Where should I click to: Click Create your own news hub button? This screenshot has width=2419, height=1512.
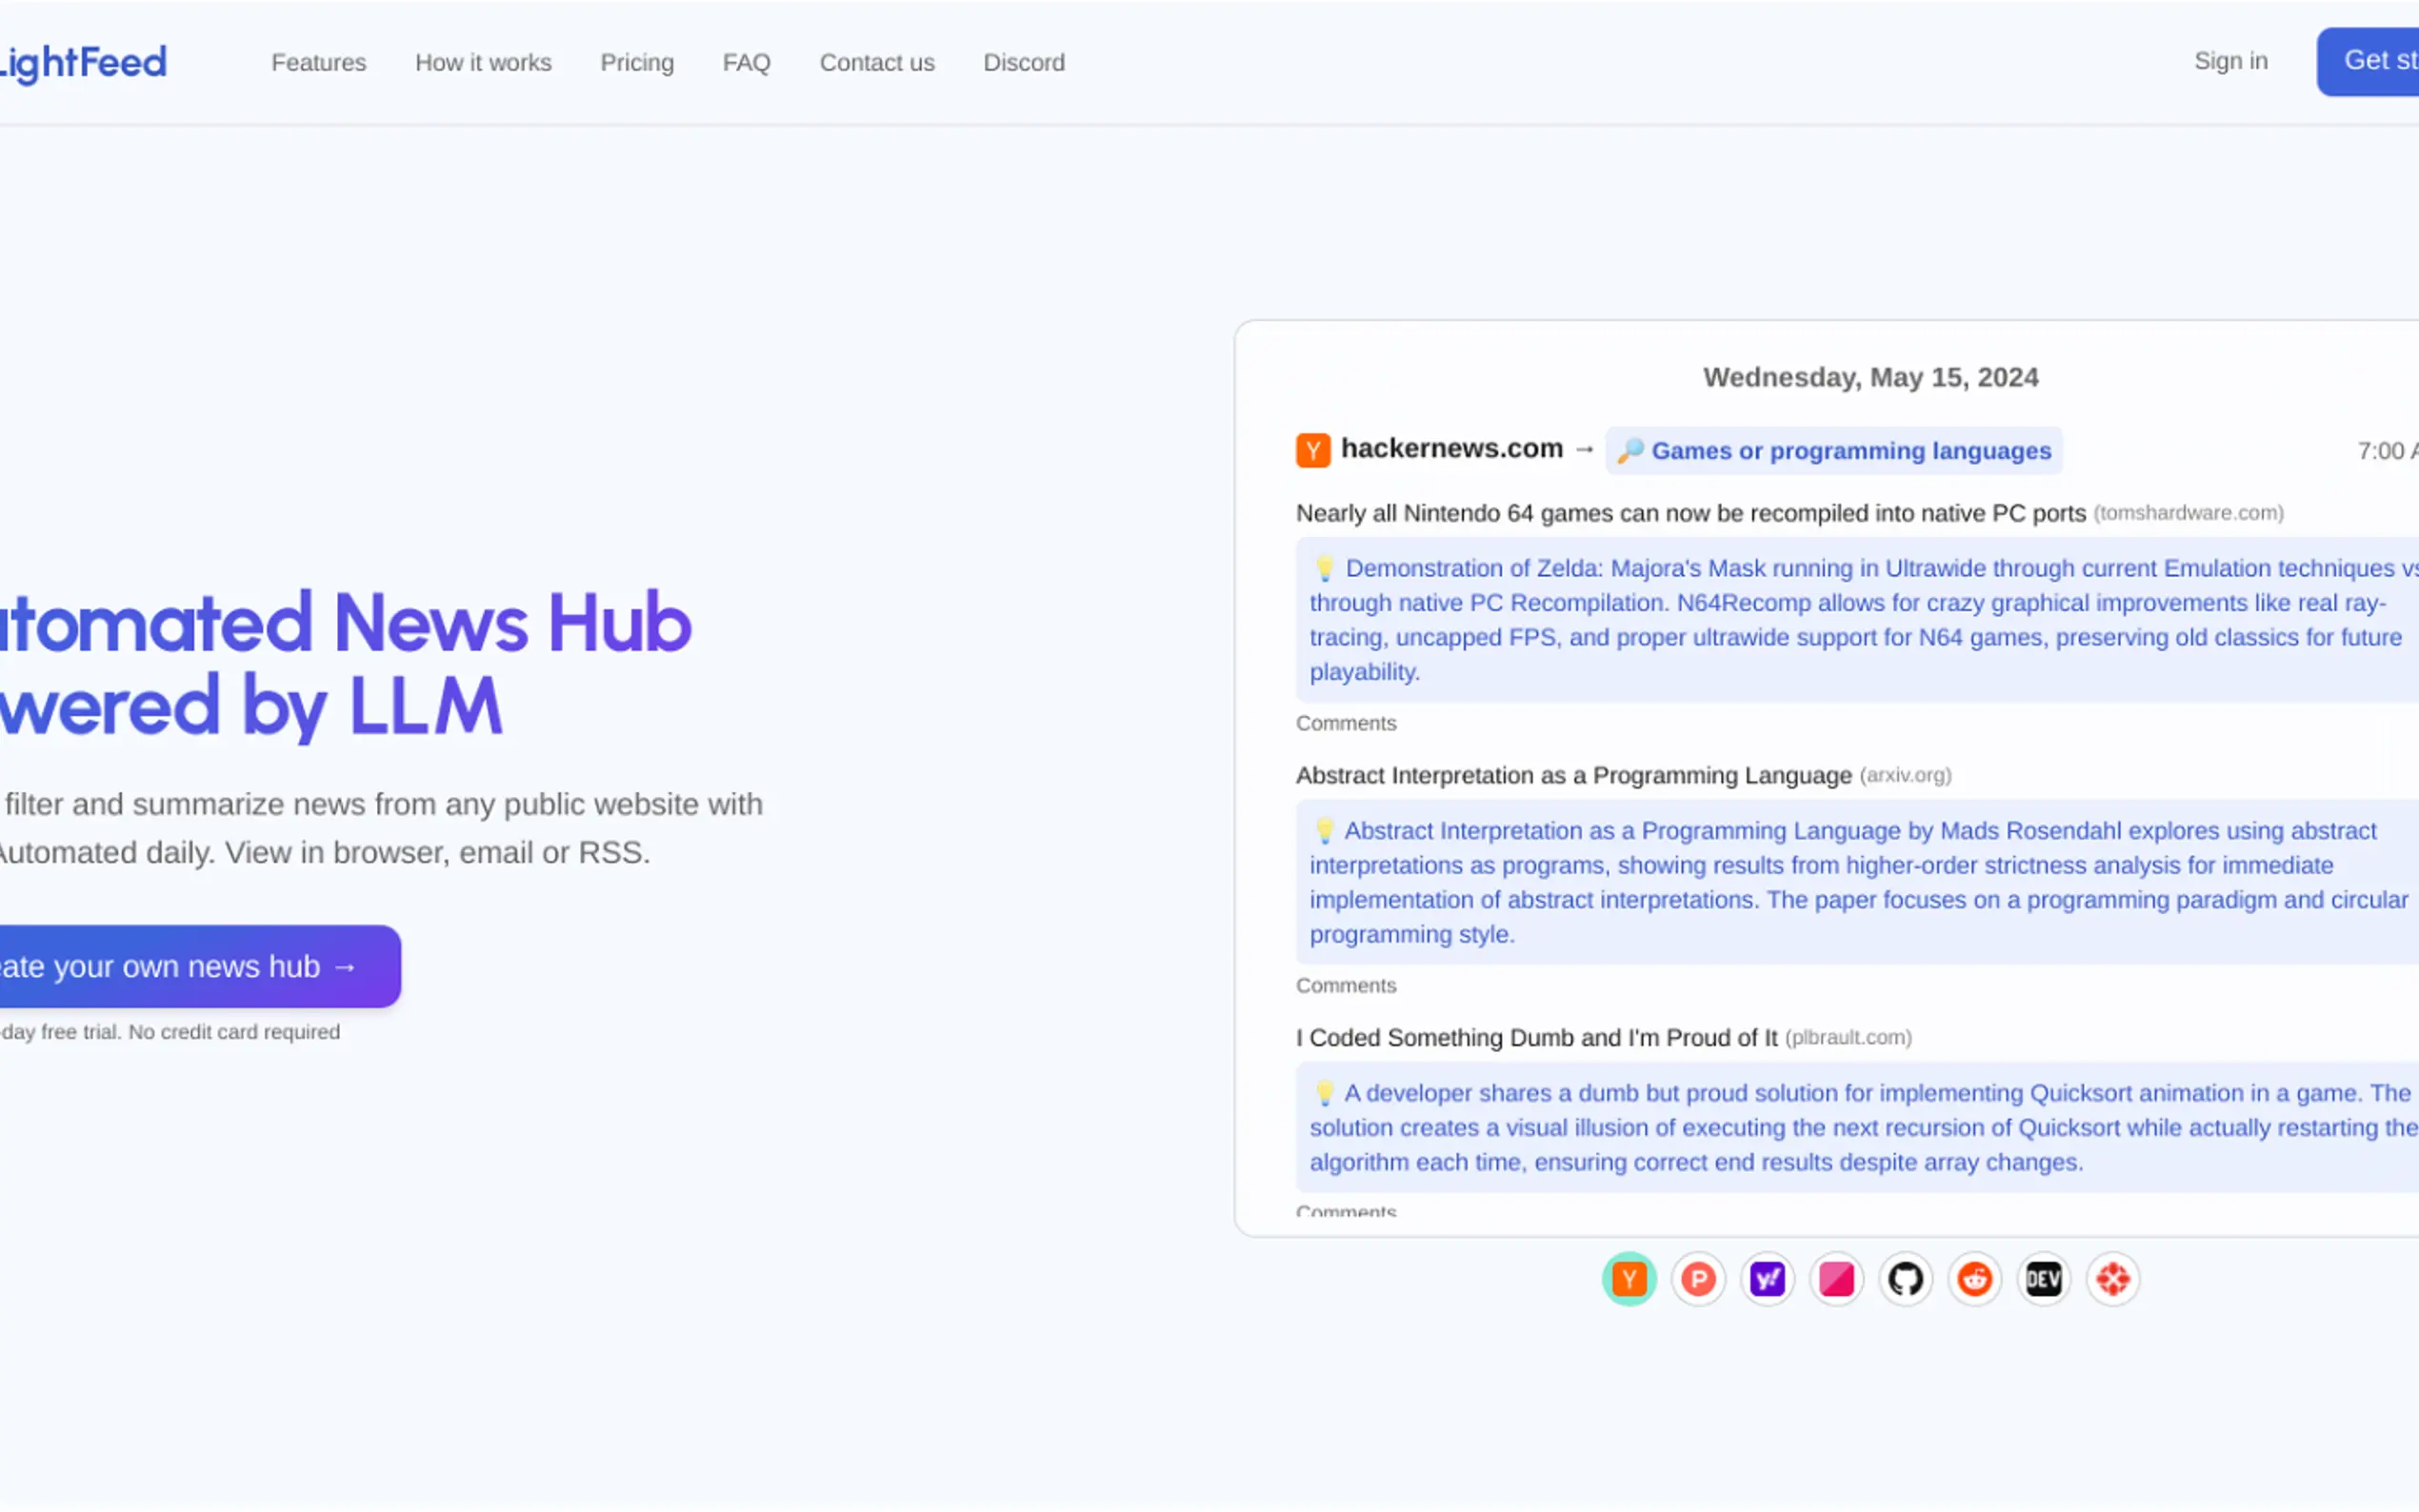190,966
